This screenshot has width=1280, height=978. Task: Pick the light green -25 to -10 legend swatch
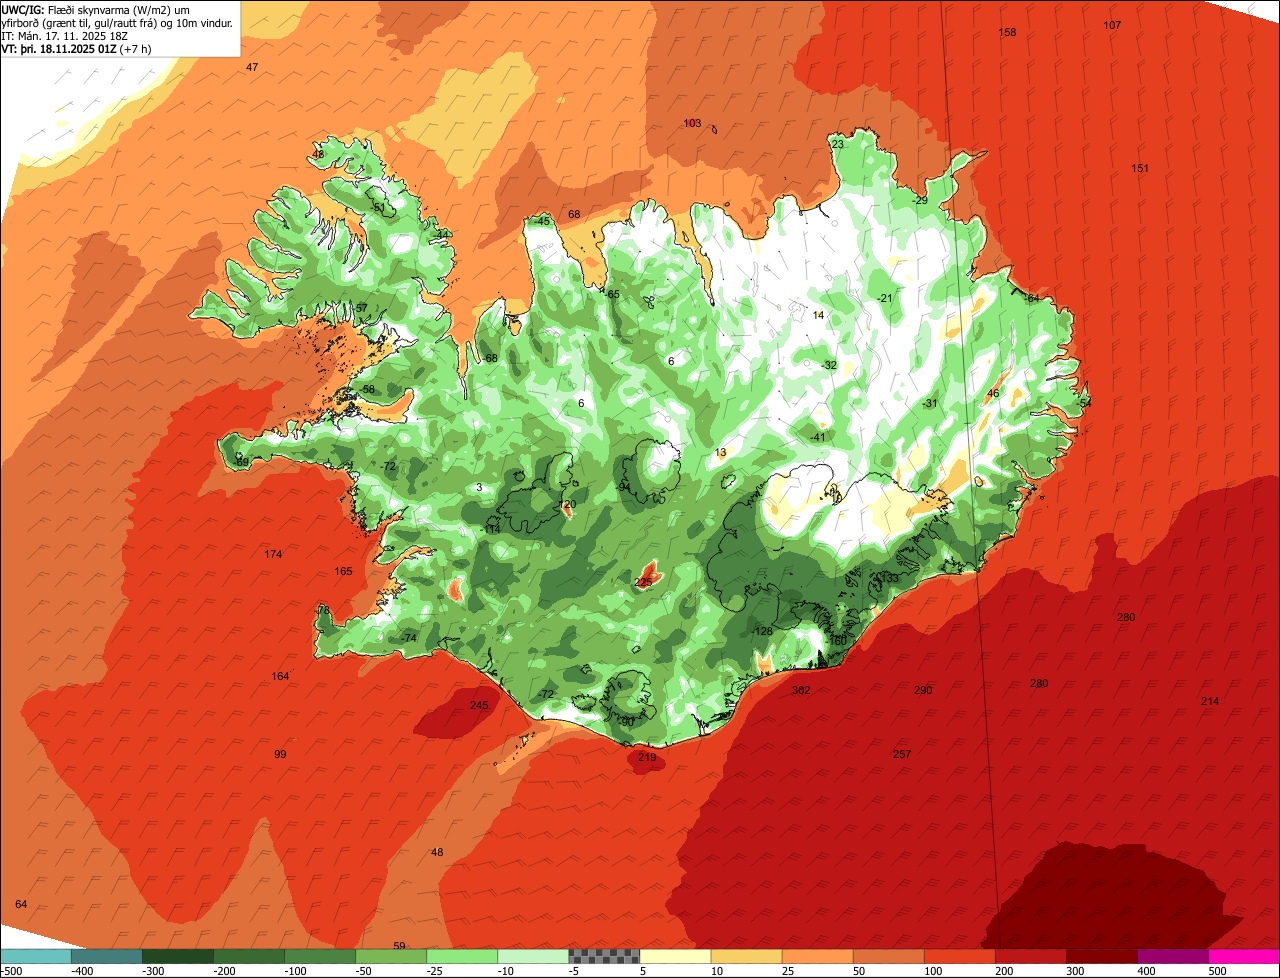click(x=462, y=956)
